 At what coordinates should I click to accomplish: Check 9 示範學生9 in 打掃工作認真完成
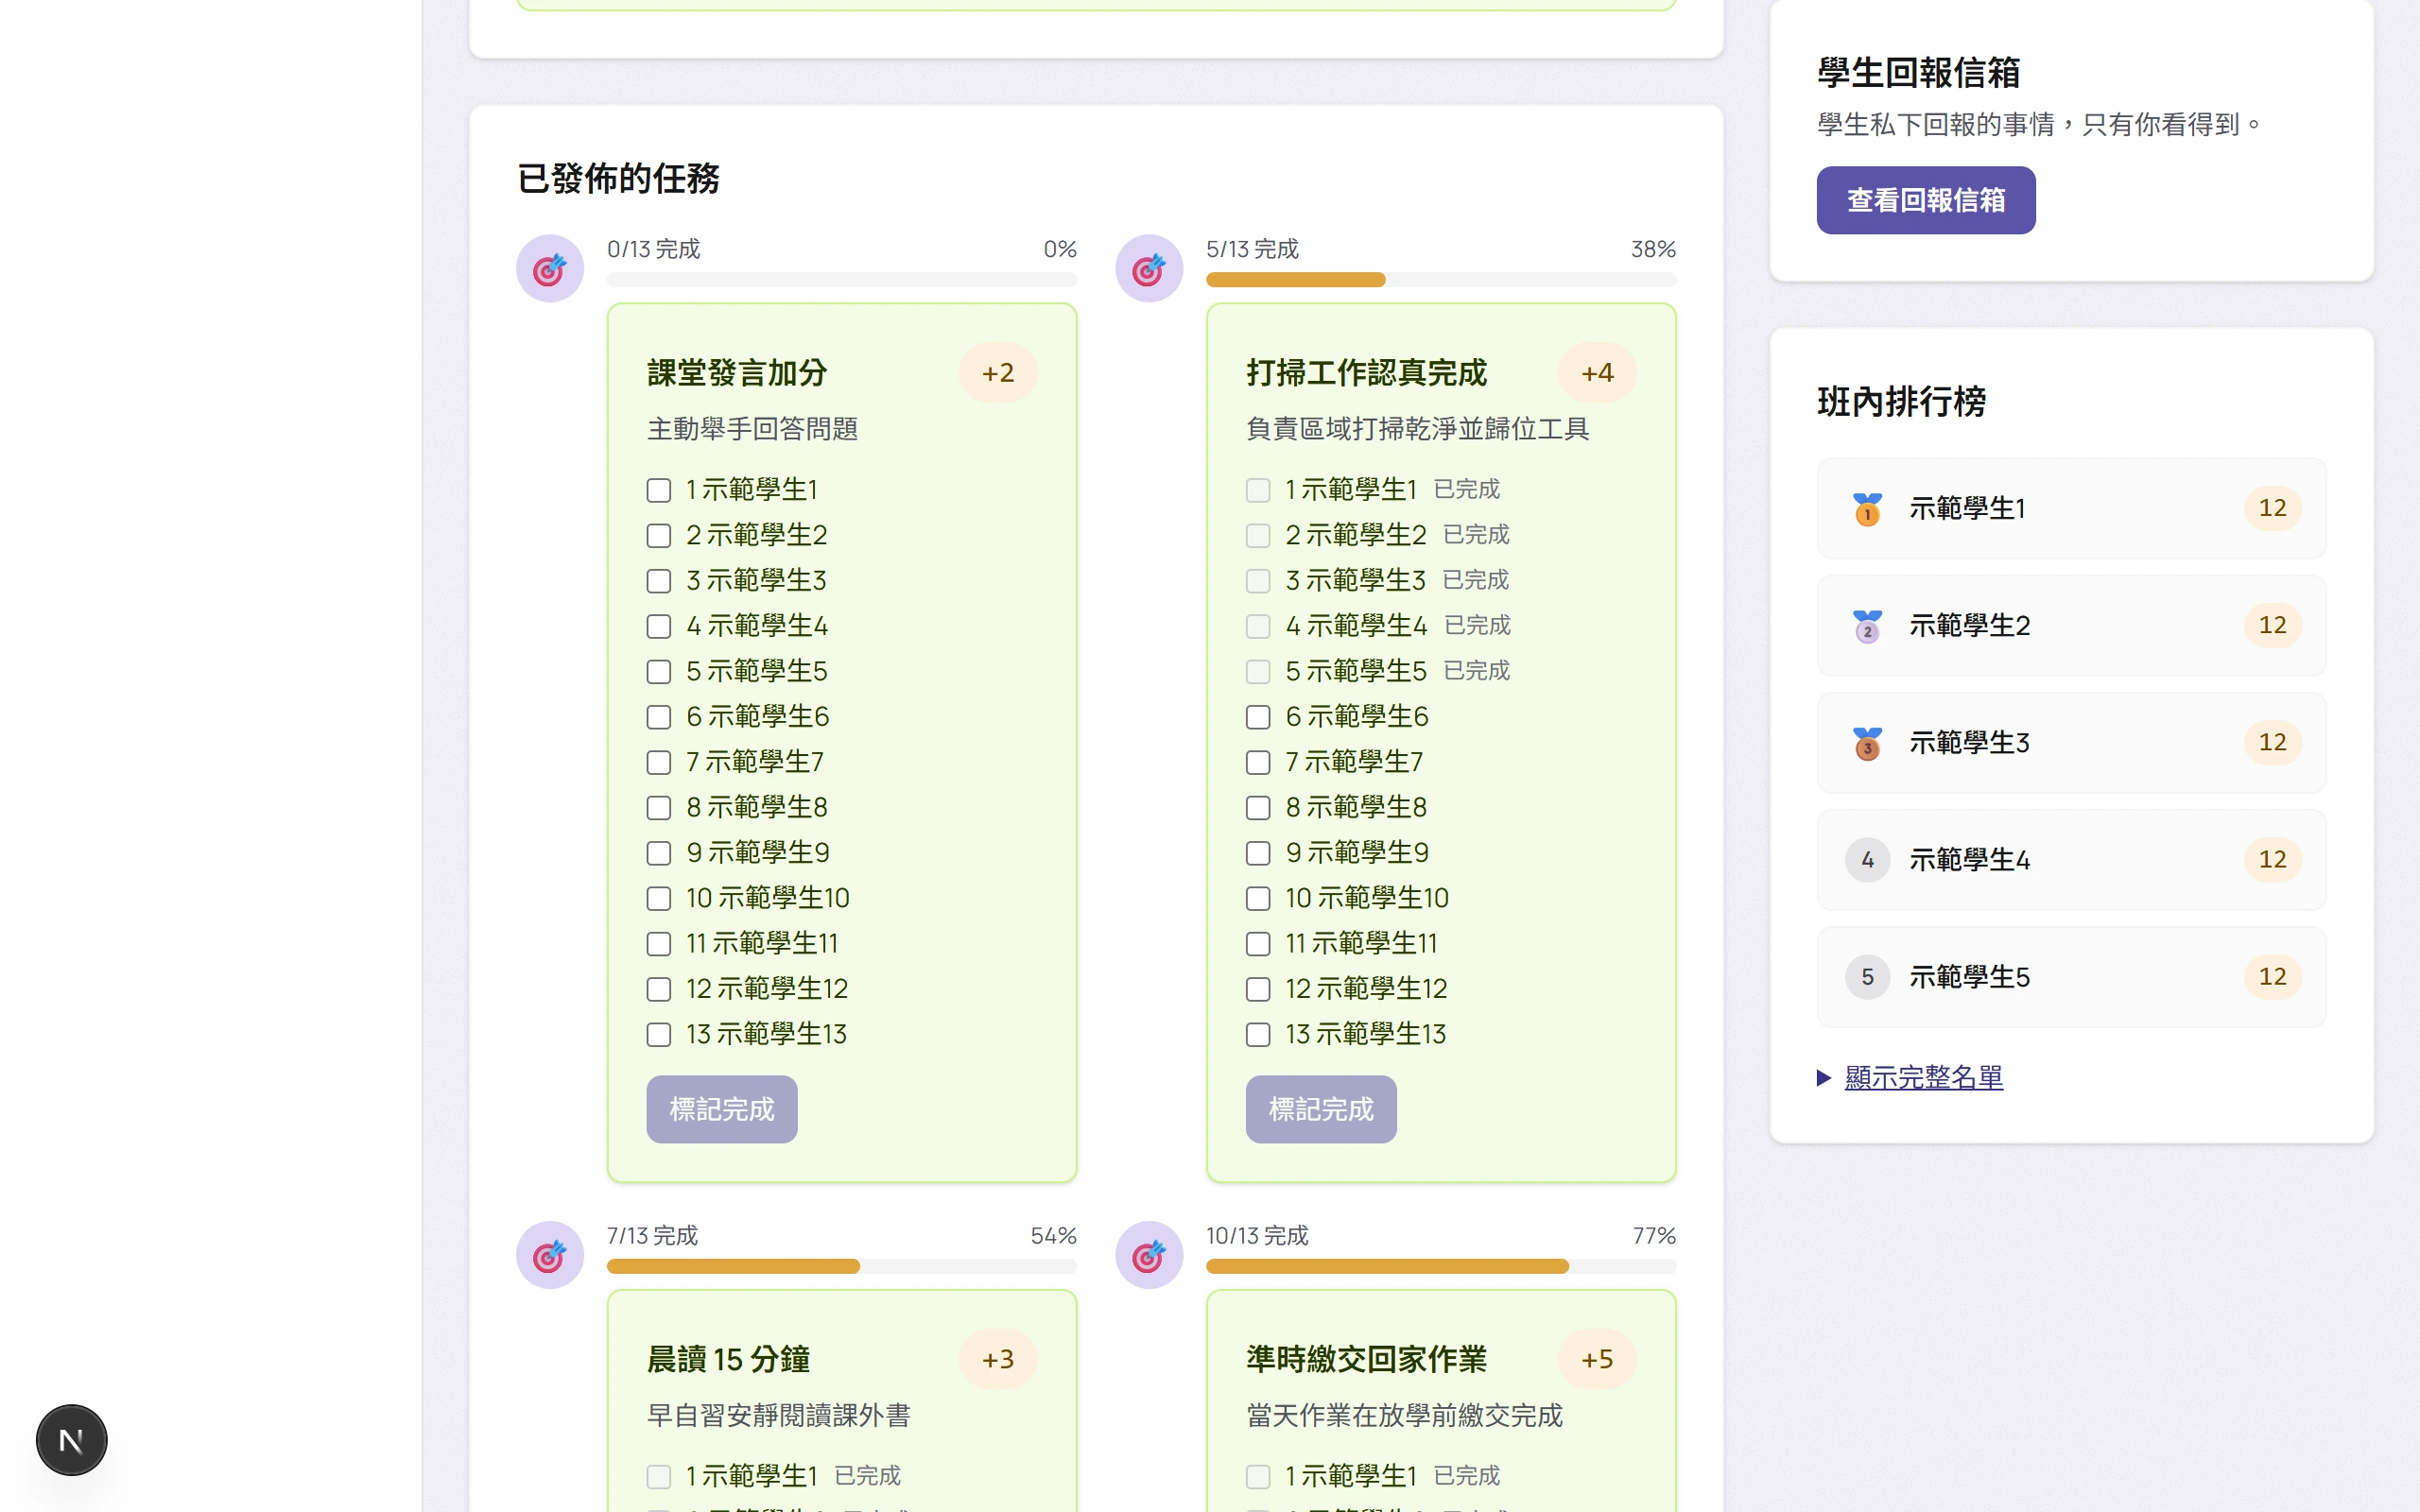(1258, 853)
